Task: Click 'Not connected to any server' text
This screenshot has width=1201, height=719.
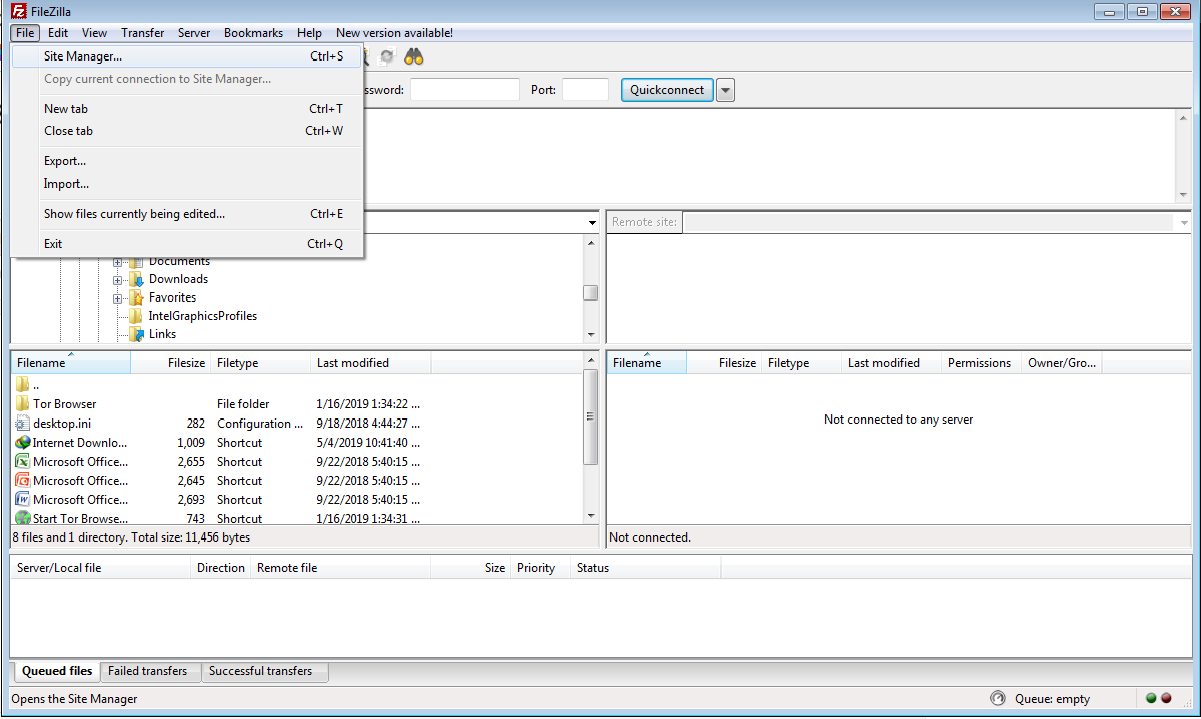Action: pyautogui.click(x=898, y=420)
